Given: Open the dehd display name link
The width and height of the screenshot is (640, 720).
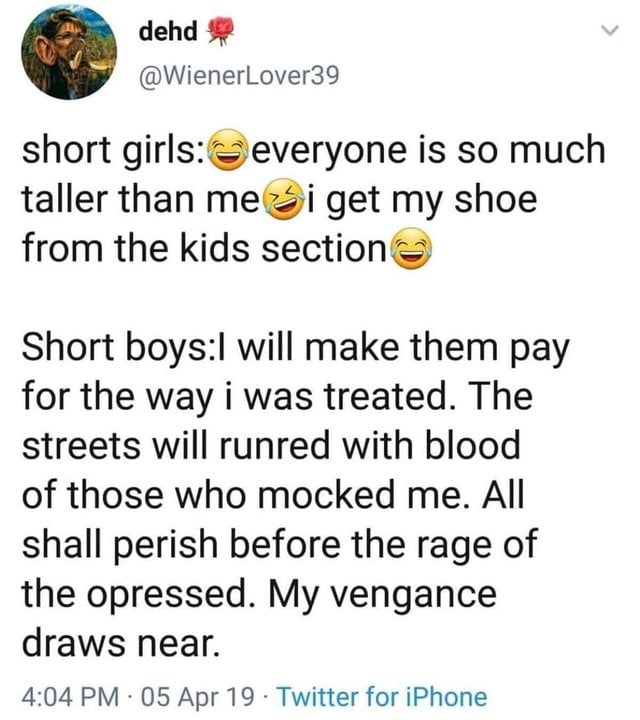Looking at the screenshot, I should (169, 32).
